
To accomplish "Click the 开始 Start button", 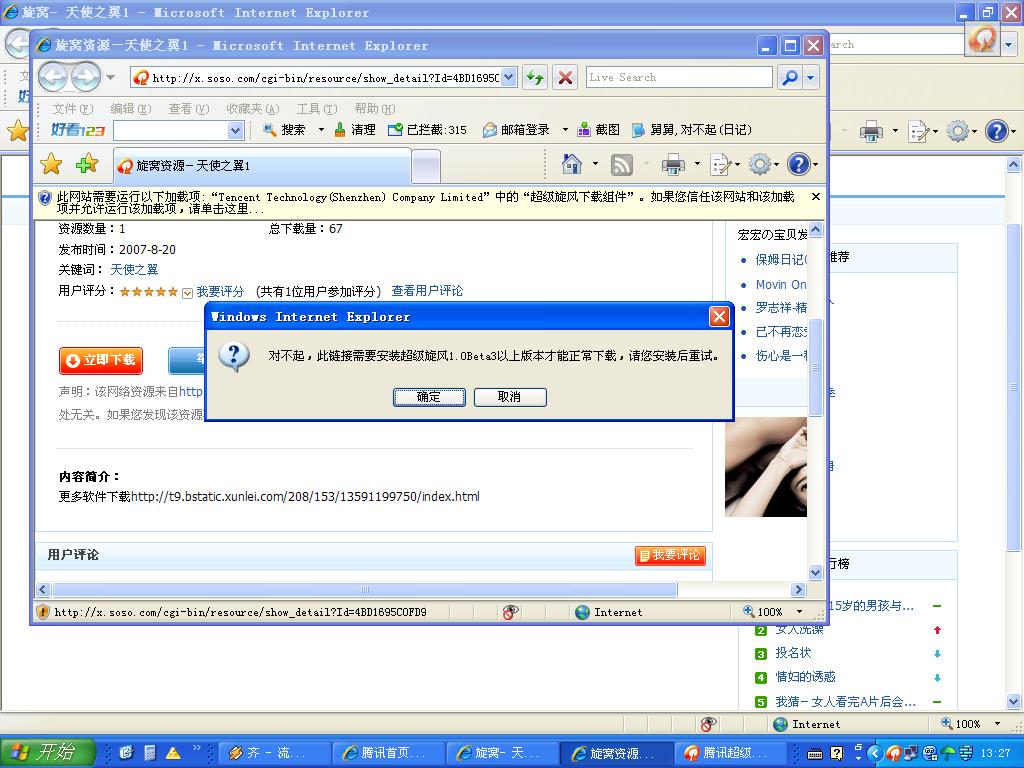I will coord(47,753).
